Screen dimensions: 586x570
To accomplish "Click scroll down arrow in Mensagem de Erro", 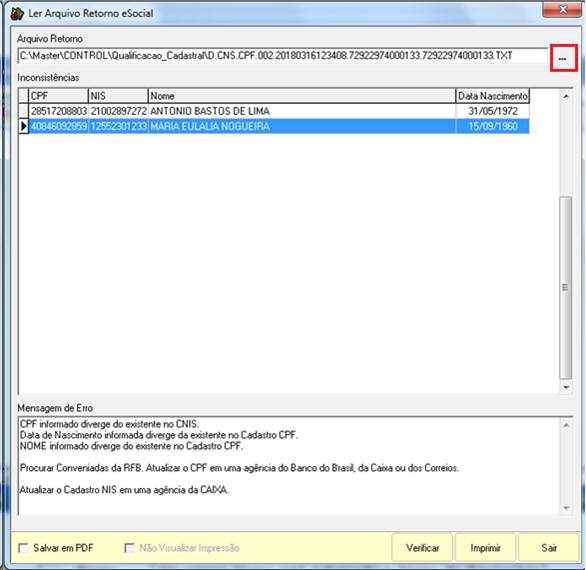I will click(x=566, y=508).
